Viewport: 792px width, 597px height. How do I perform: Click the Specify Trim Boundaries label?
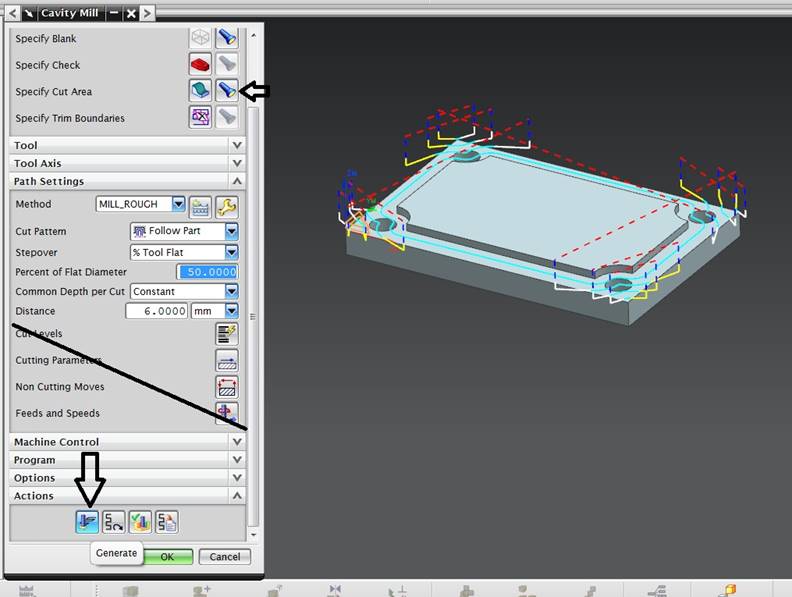70,118
